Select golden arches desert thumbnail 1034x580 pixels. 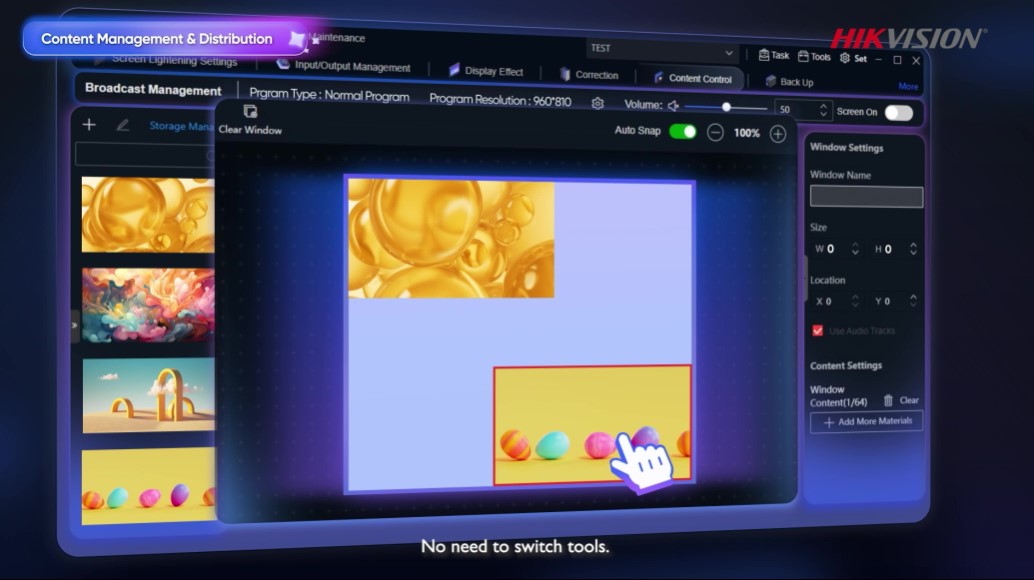pos(148,395)
